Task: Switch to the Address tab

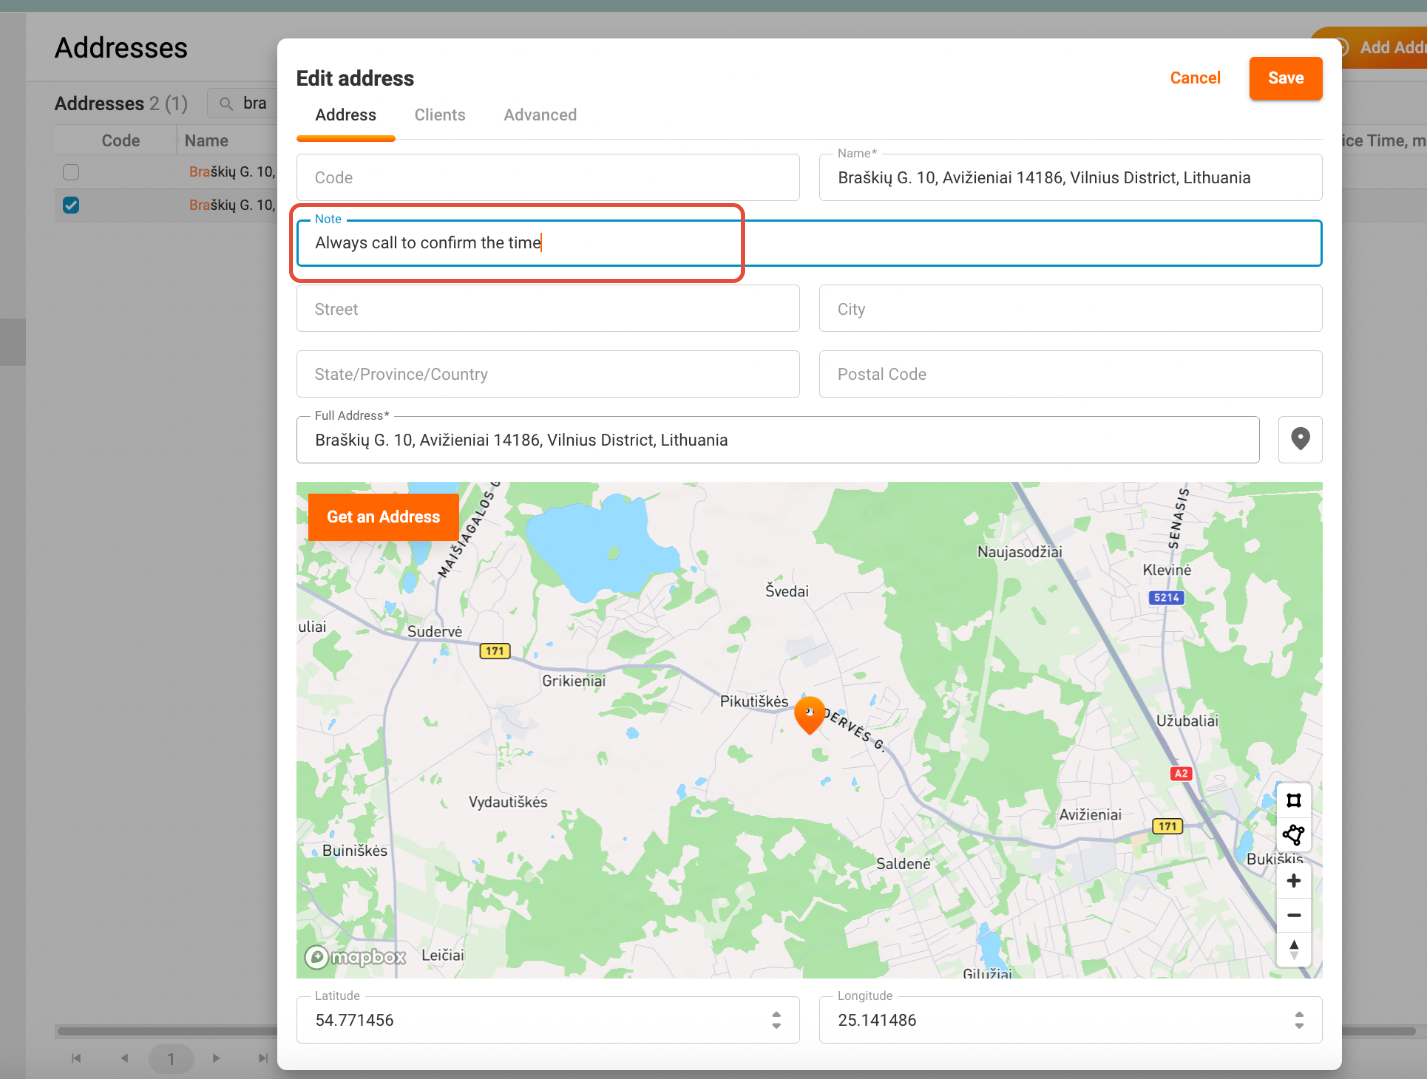Action: click(346, 115)
